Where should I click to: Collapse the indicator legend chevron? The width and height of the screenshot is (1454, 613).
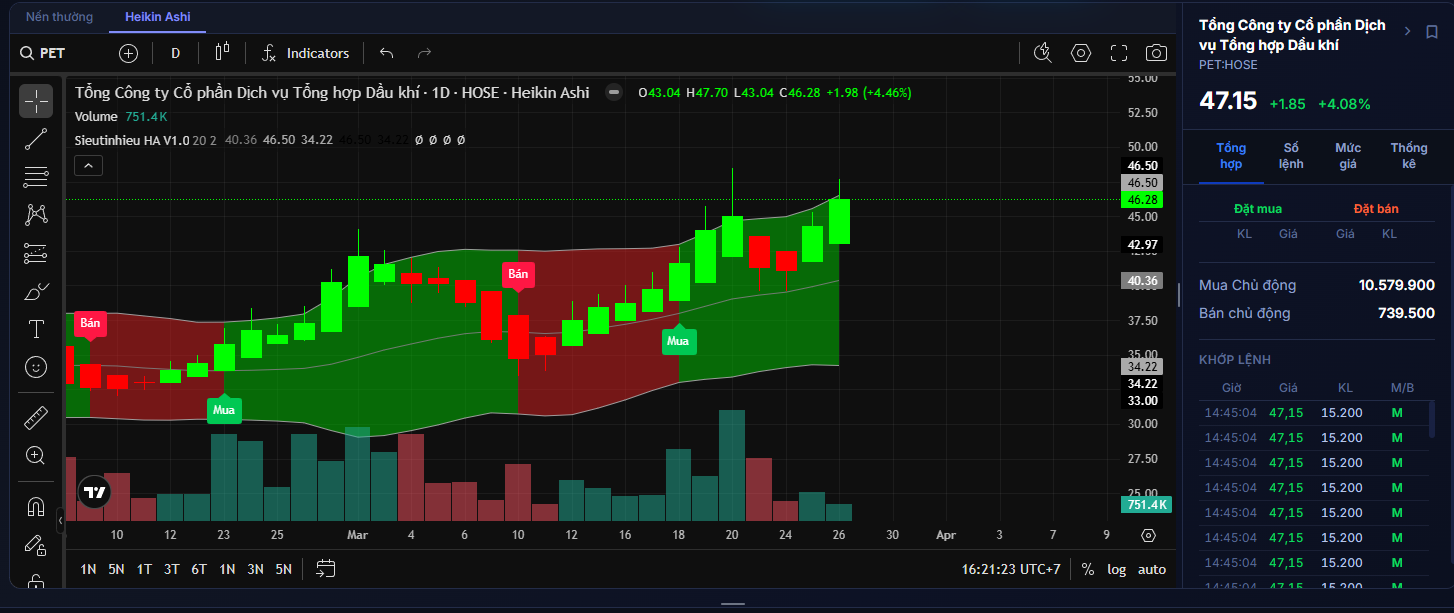coord(89,166)
